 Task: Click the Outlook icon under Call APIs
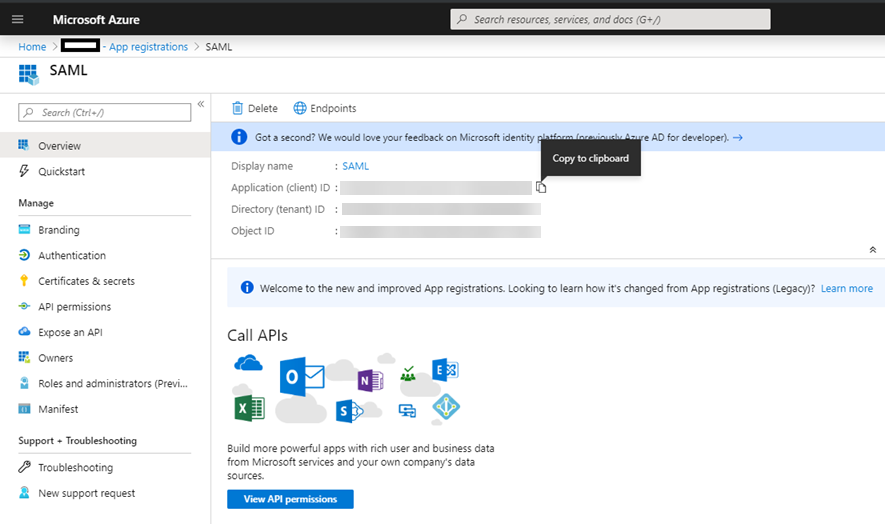click(x=302, y=376)
